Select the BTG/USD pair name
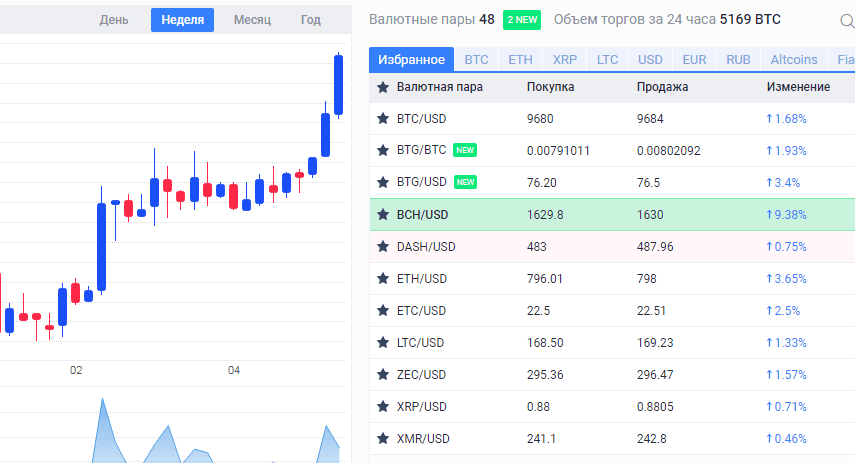Image resolution: width=855 pixels, height=463 pixels. [422, 182]
